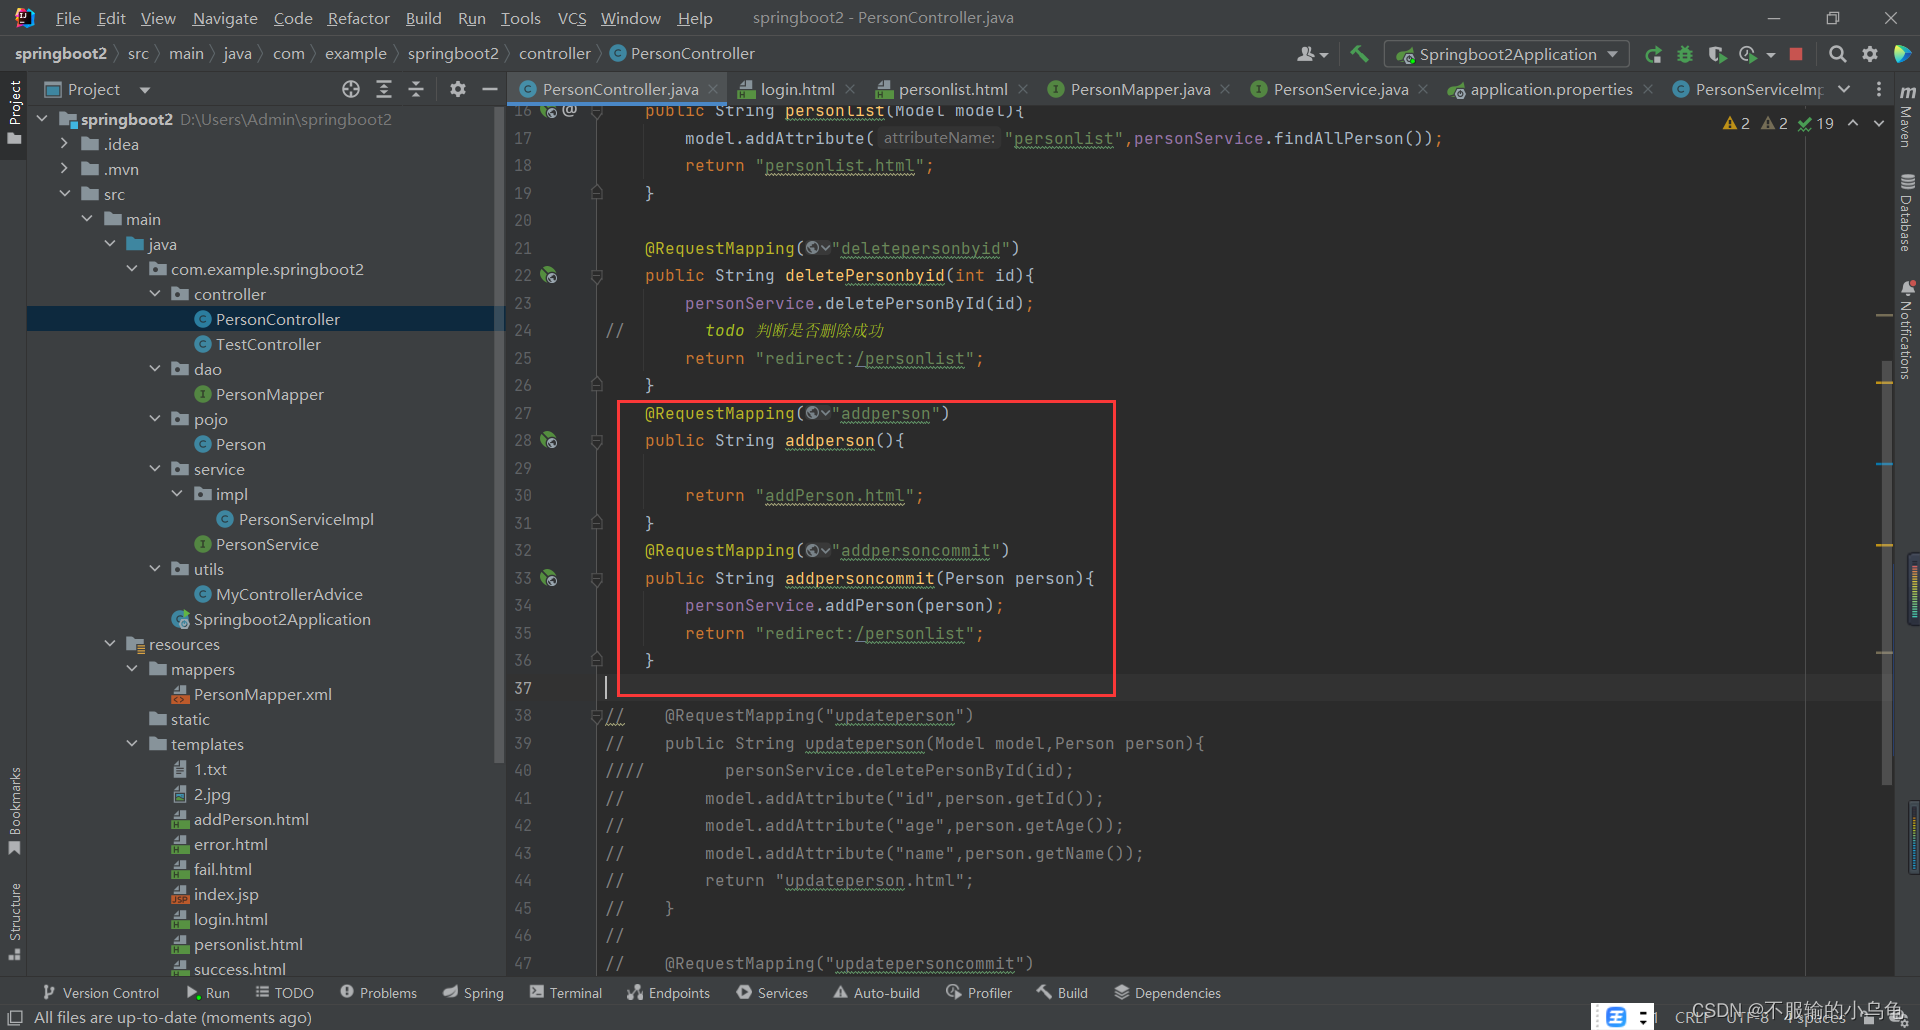Go to next highlighted error arrow
1920x1030 pixels.
click(x=1879, y=123)
